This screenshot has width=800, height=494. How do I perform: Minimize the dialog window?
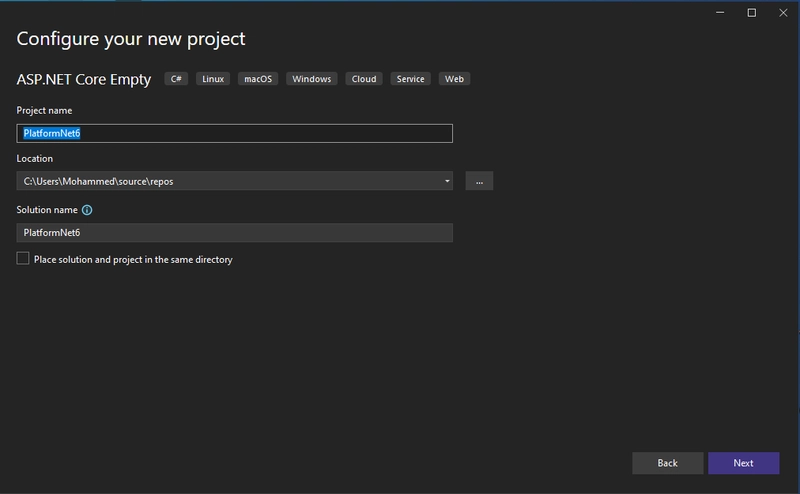tap(720, 13)
